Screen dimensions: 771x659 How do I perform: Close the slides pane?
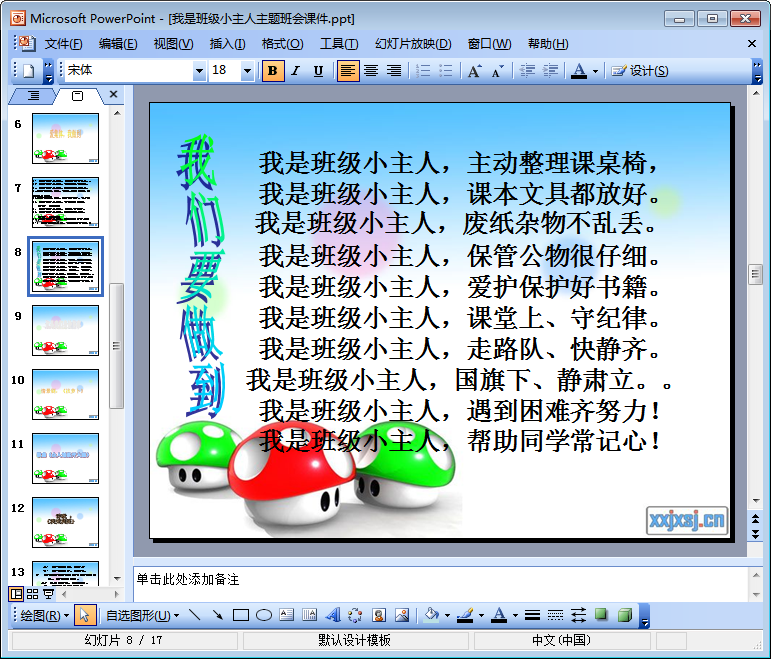114,94
